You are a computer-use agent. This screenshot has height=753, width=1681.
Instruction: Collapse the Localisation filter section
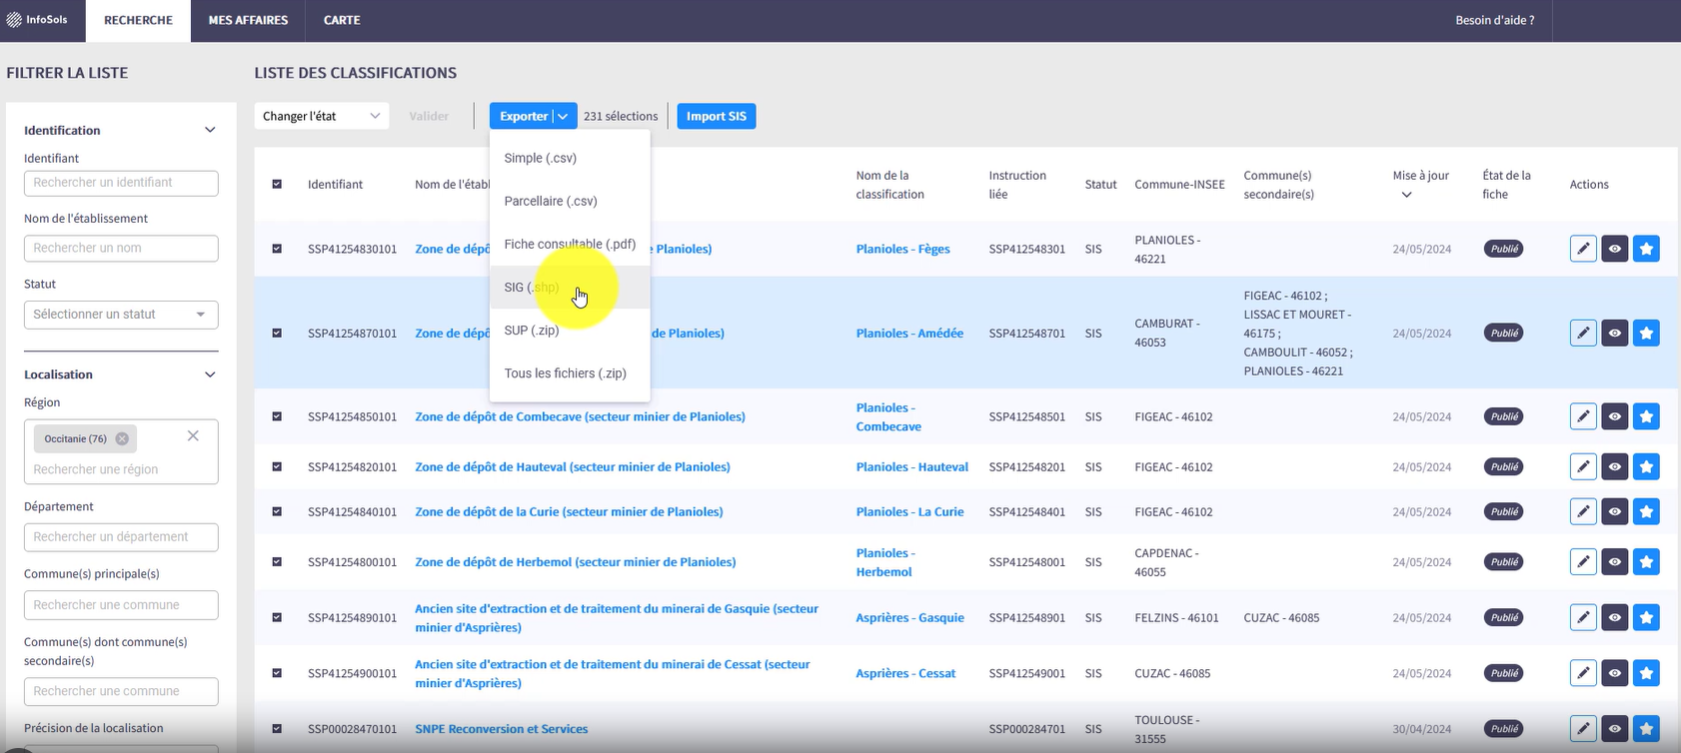pyautogui.click(x=210, y=374)
